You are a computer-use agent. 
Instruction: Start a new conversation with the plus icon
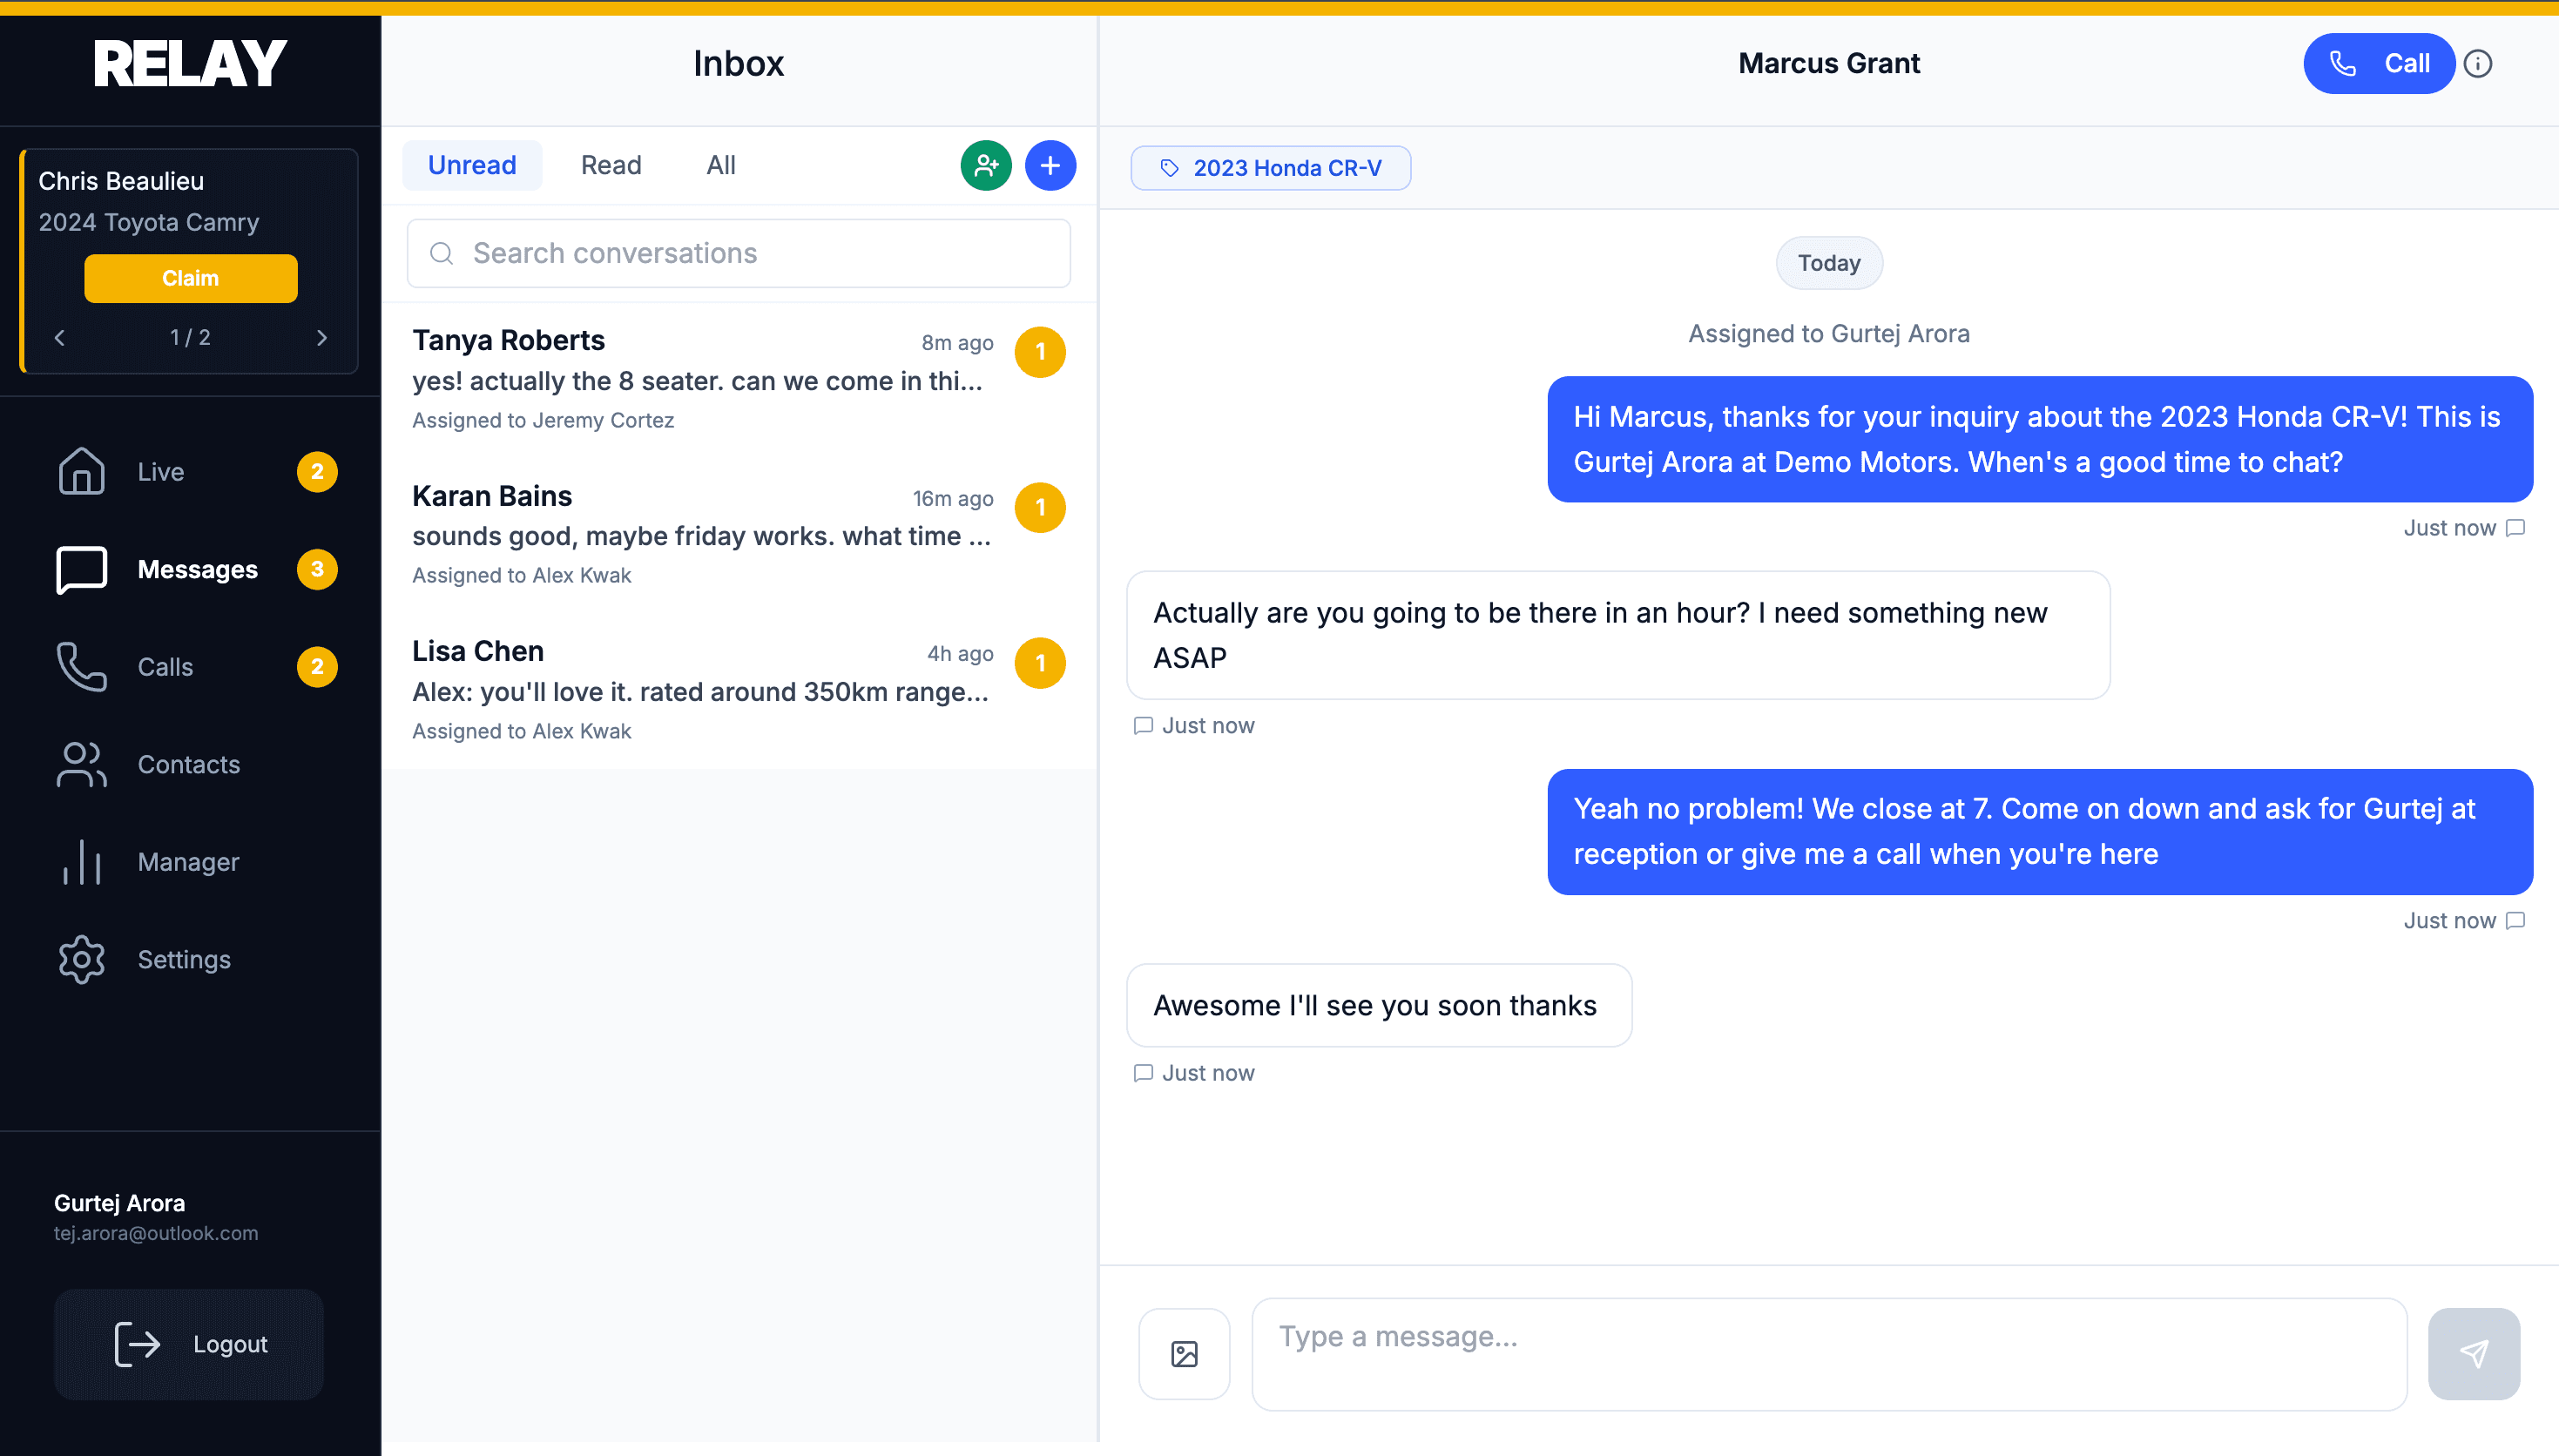point(1050,165)
